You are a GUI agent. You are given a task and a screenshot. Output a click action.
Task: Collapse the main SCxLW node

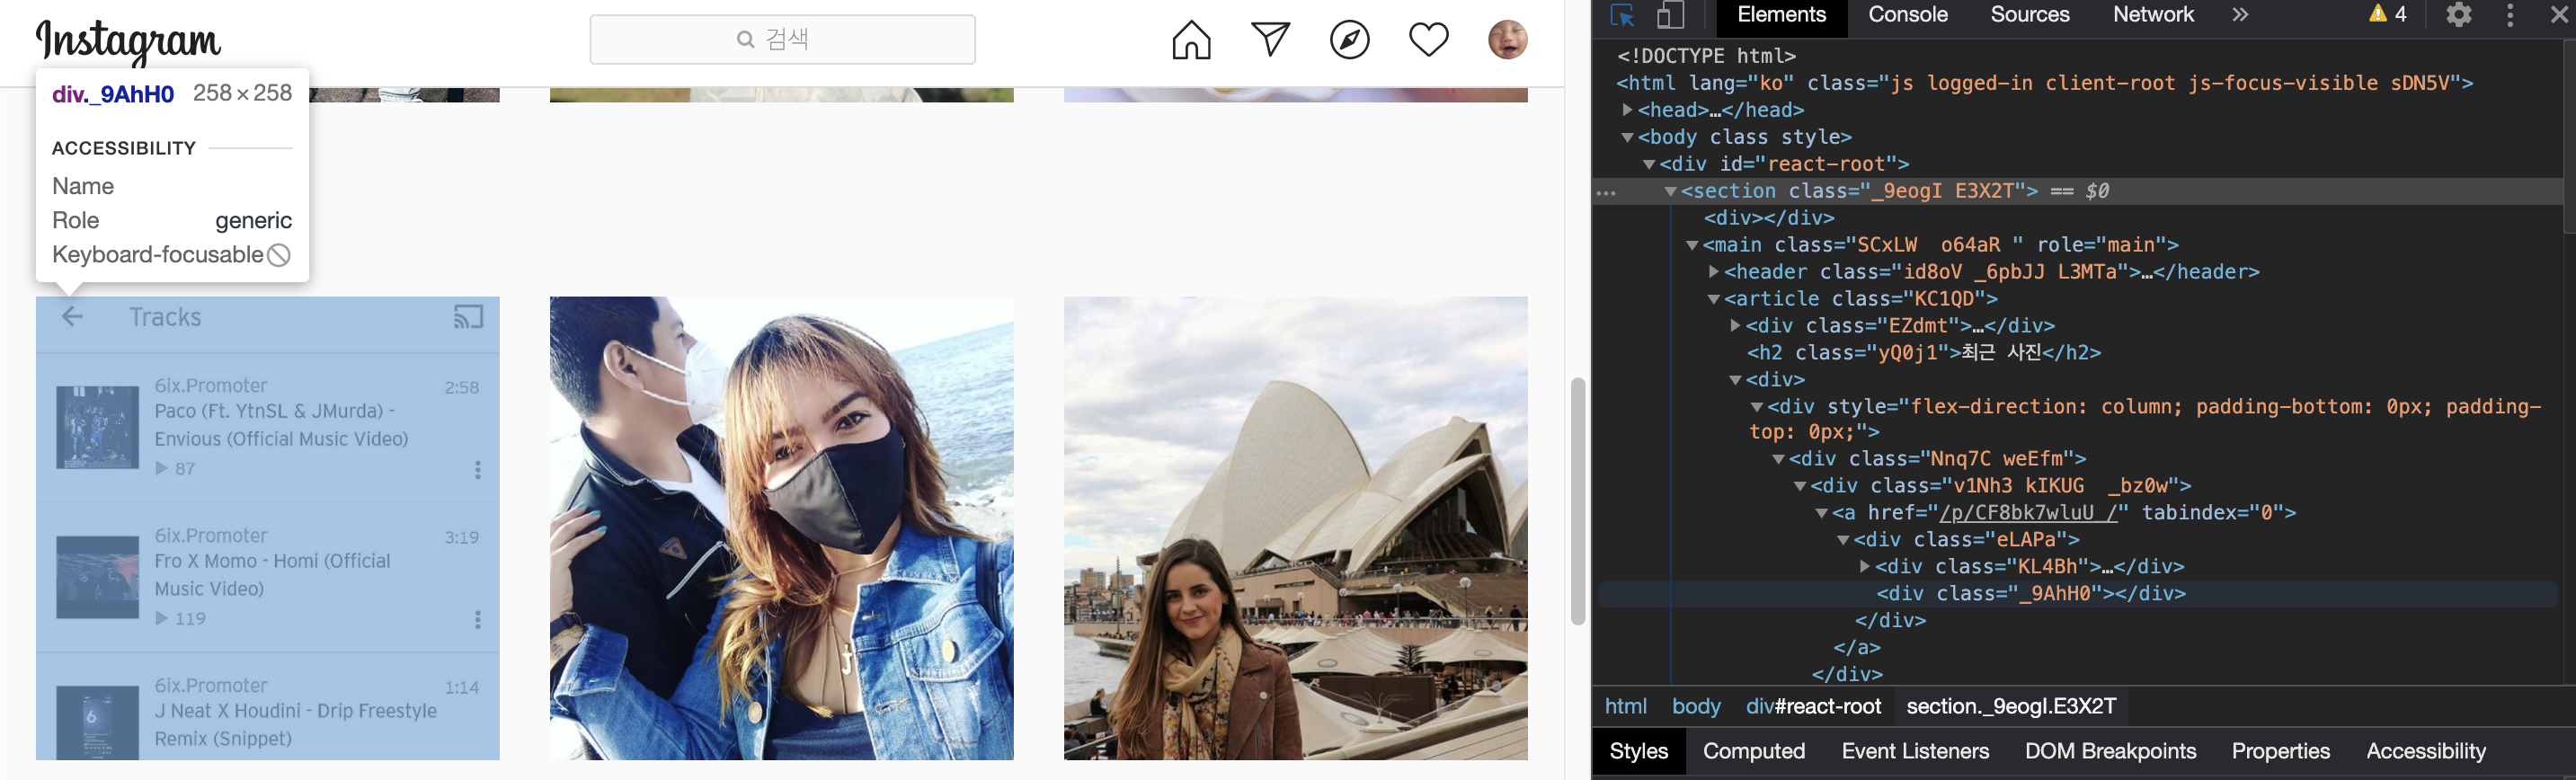click(x=1692, y=245)
